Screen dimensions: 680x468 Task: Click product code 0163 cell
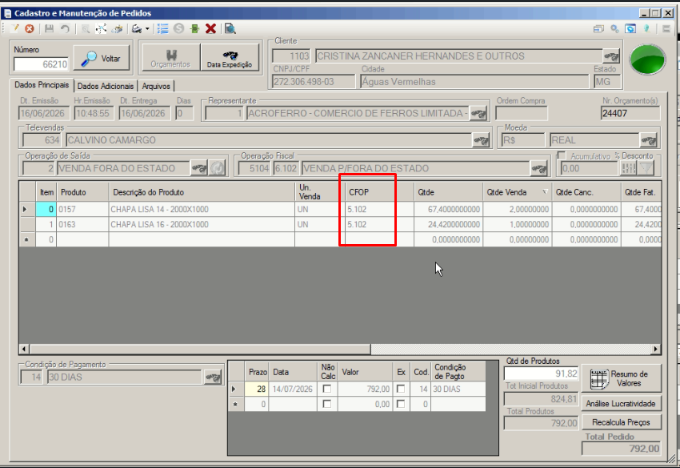tap(82, 224)
